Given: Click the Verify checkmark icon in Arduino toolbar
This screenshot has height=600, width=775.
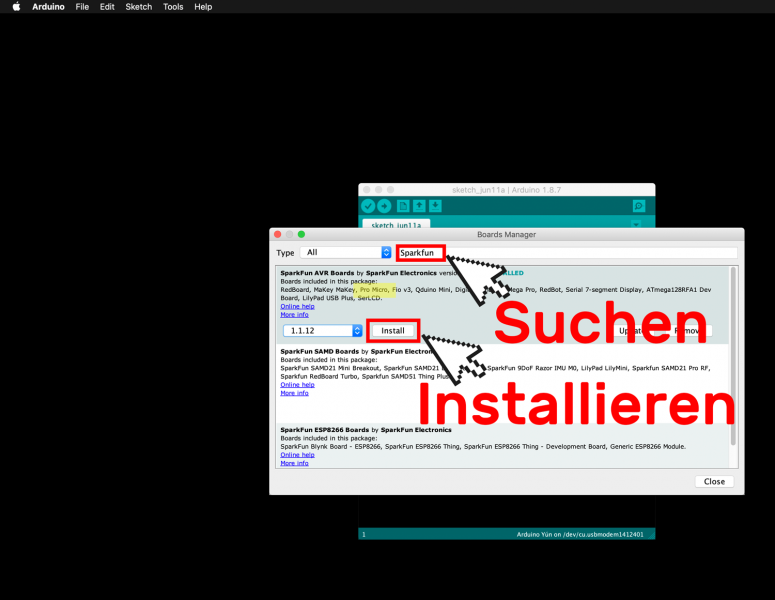Looking at the screenshot, I should tap(368, 206).
